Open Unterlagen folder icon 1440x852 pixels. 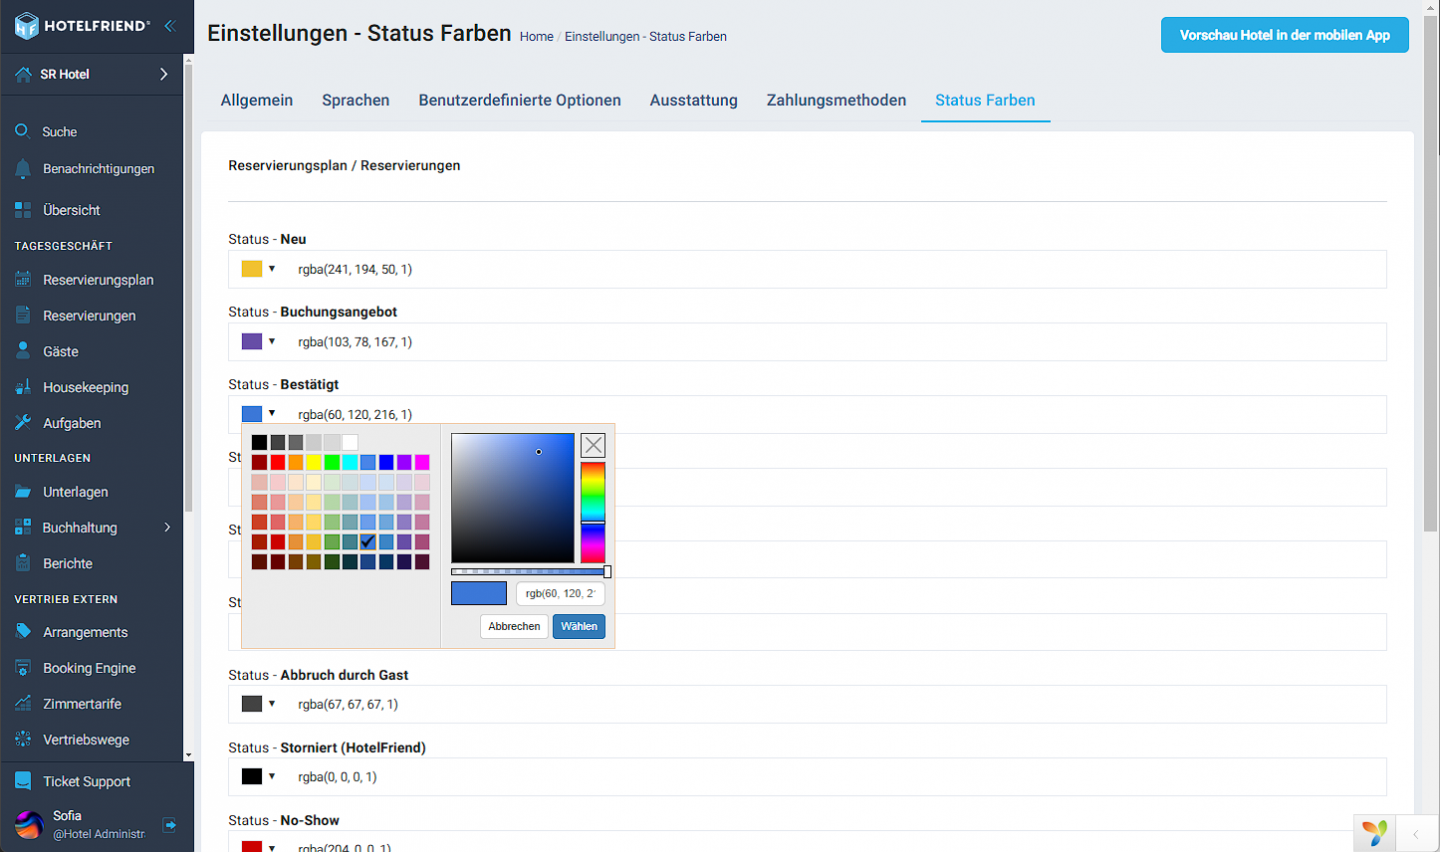[x=23, y=492]
